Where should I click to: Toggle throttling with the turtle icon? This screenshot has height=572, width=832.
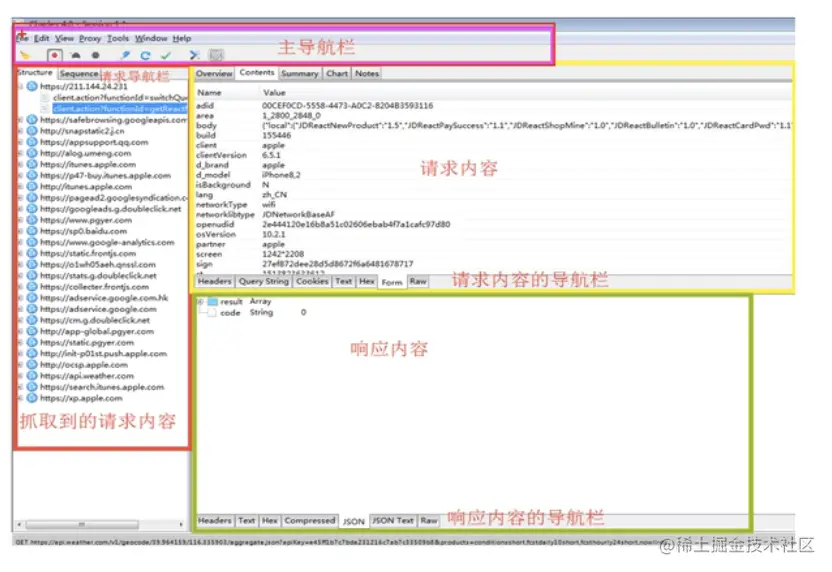point(76,55)
